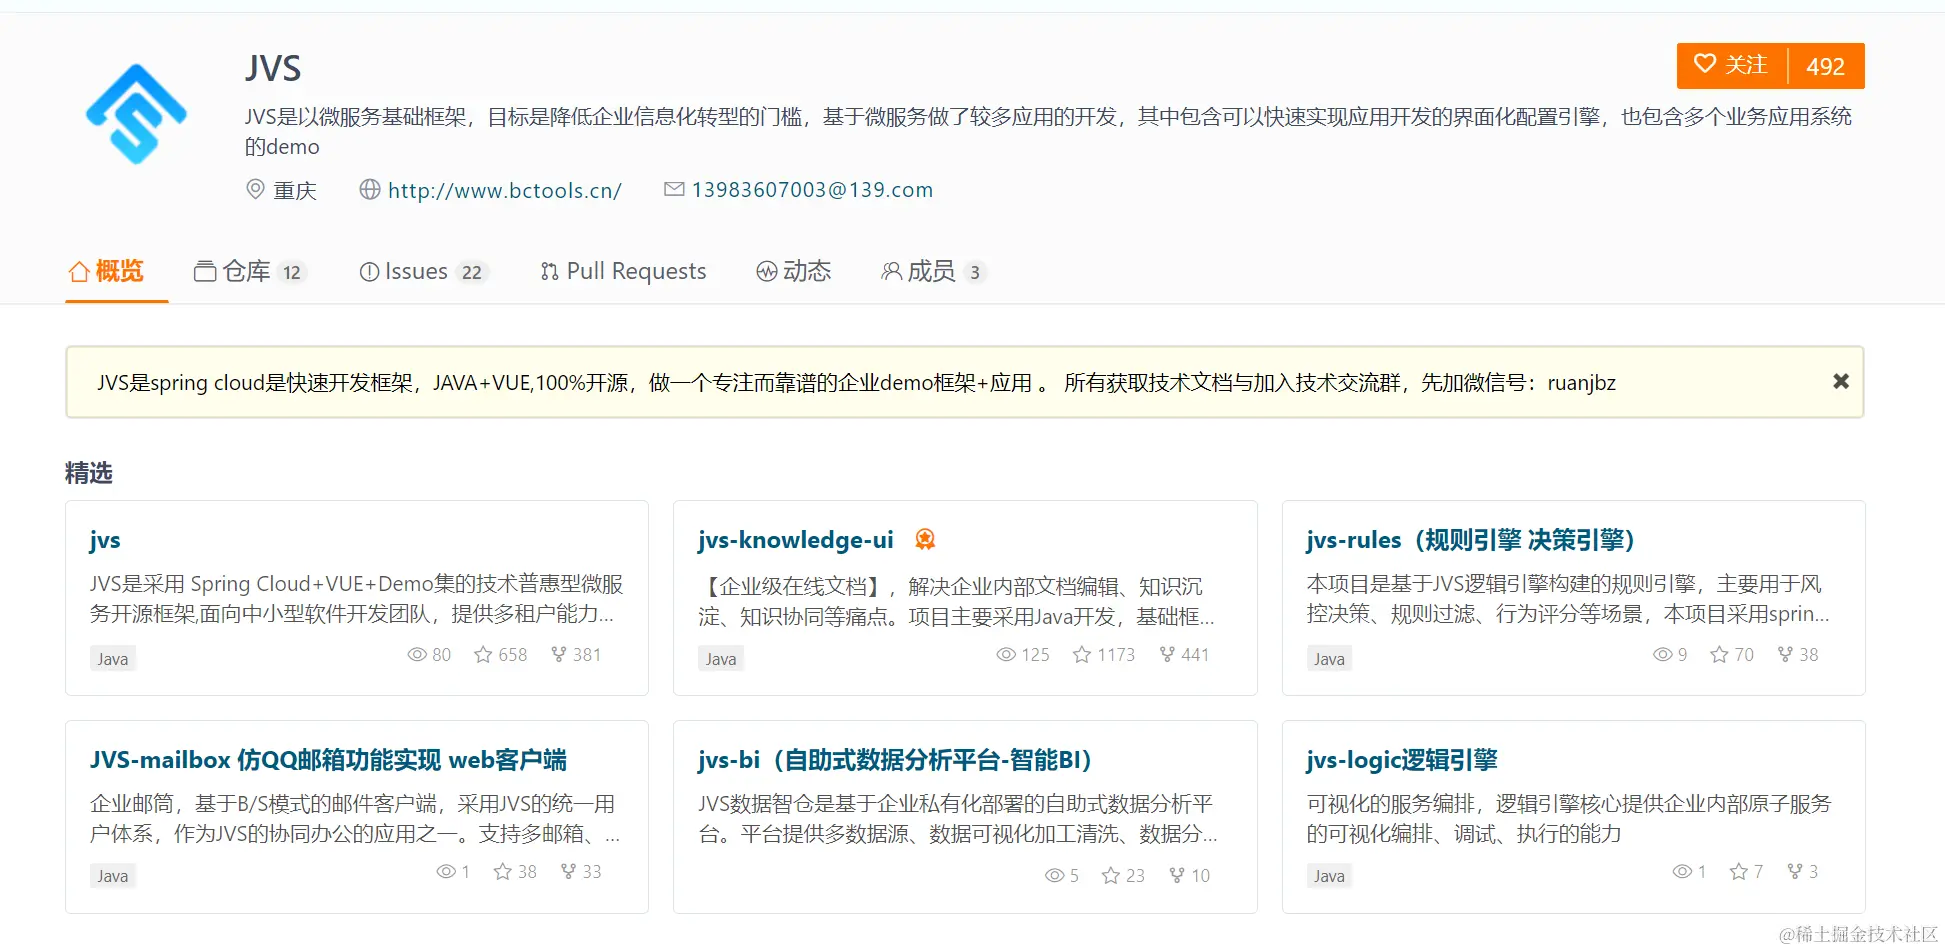Dismiss the yellow announcement banner
The height and width of the screenshot is (951, 1945).
click(1841, 381)
